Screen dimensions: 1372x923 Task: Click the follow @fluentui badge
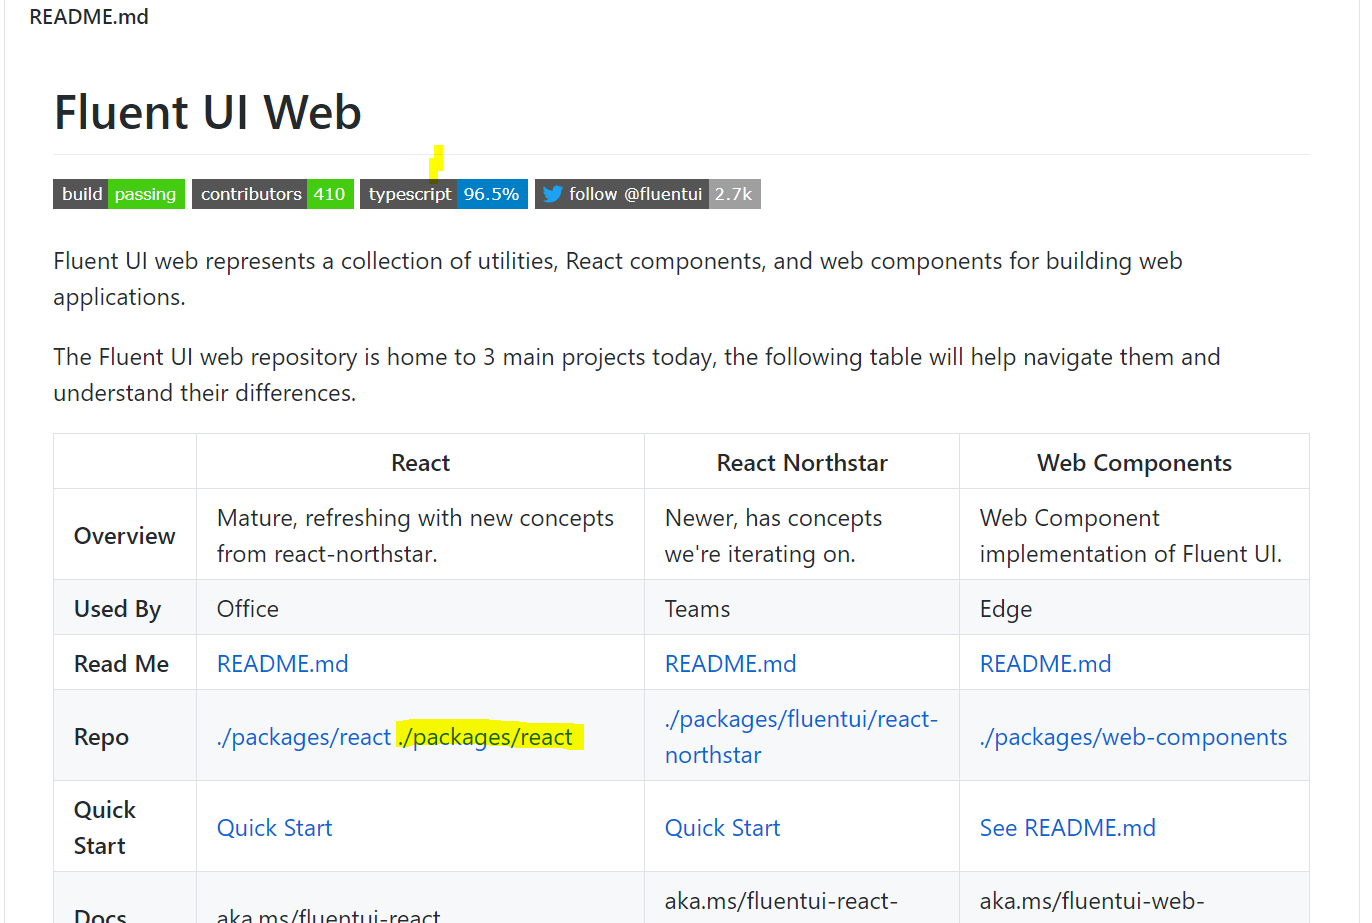point(635,194)
